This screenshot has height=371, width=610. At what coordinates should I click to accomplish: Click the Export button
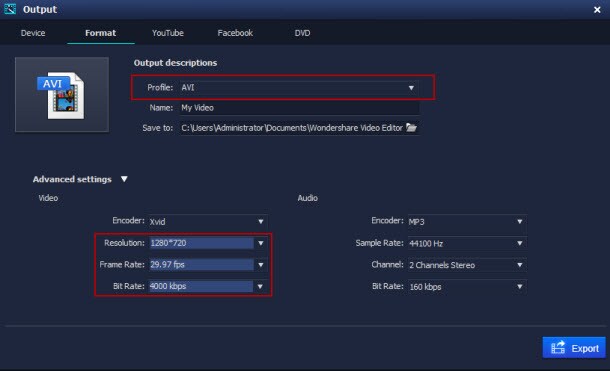(574, 348)
